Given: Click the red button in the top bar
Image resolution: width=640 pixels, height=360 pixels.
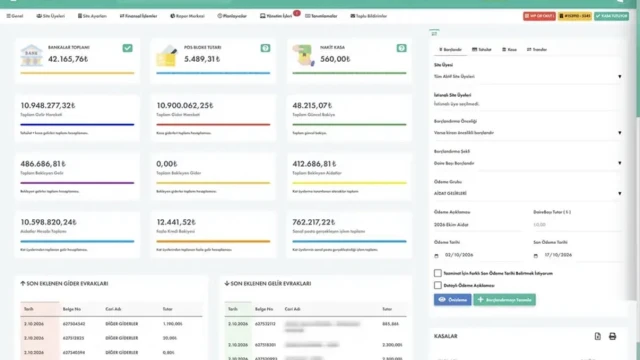Looking at the screenshot, I should pyautogui.click(x=539, y=16).
